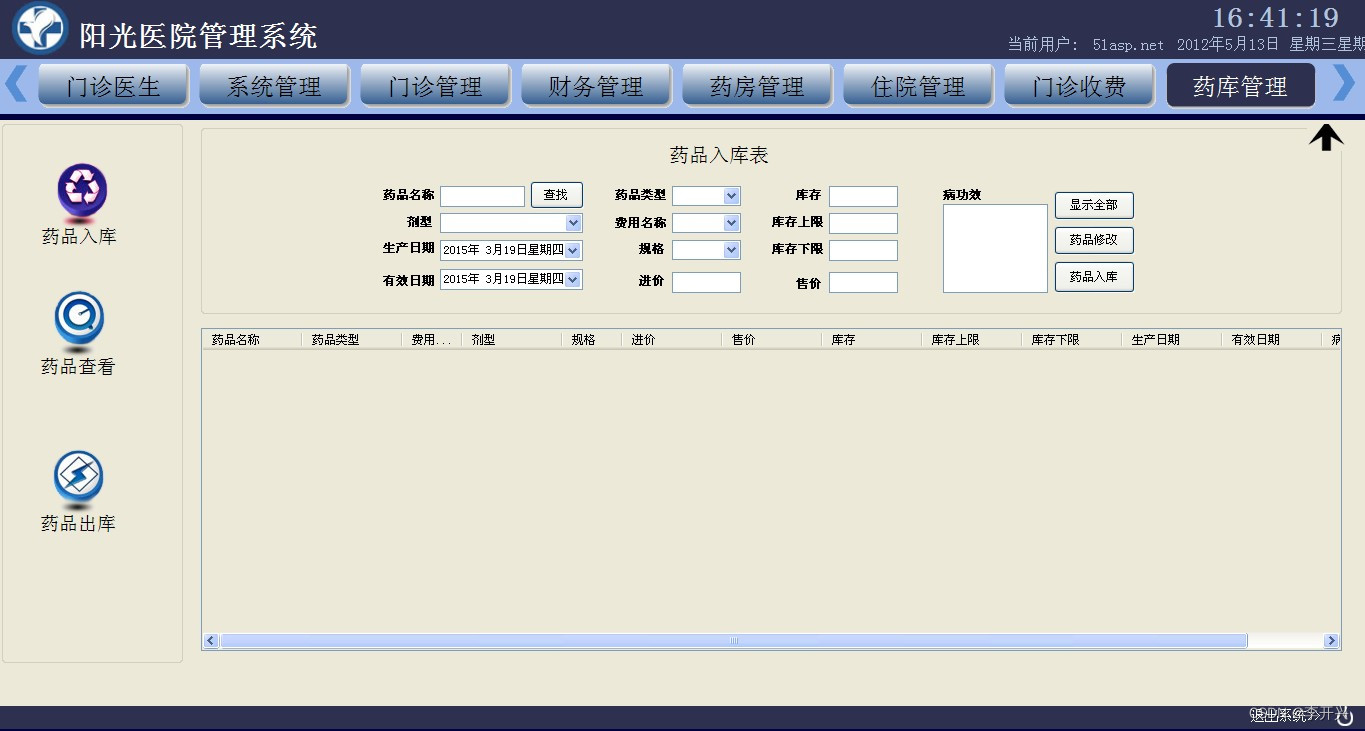The height and width of the screenshot is (731, 1365).
Task: Switch to the 门诊管理 tab
Action: [x=435, y=86]
